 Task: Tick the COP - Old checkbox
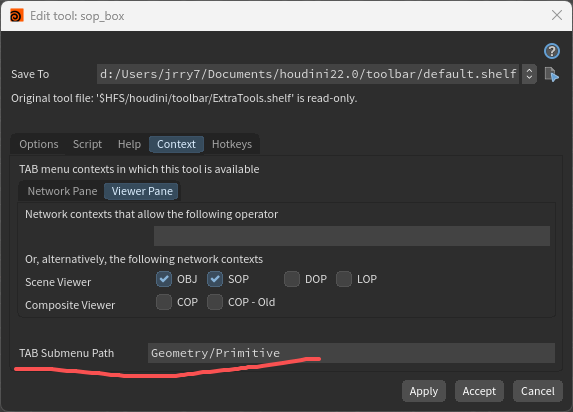tap(215, 302)
